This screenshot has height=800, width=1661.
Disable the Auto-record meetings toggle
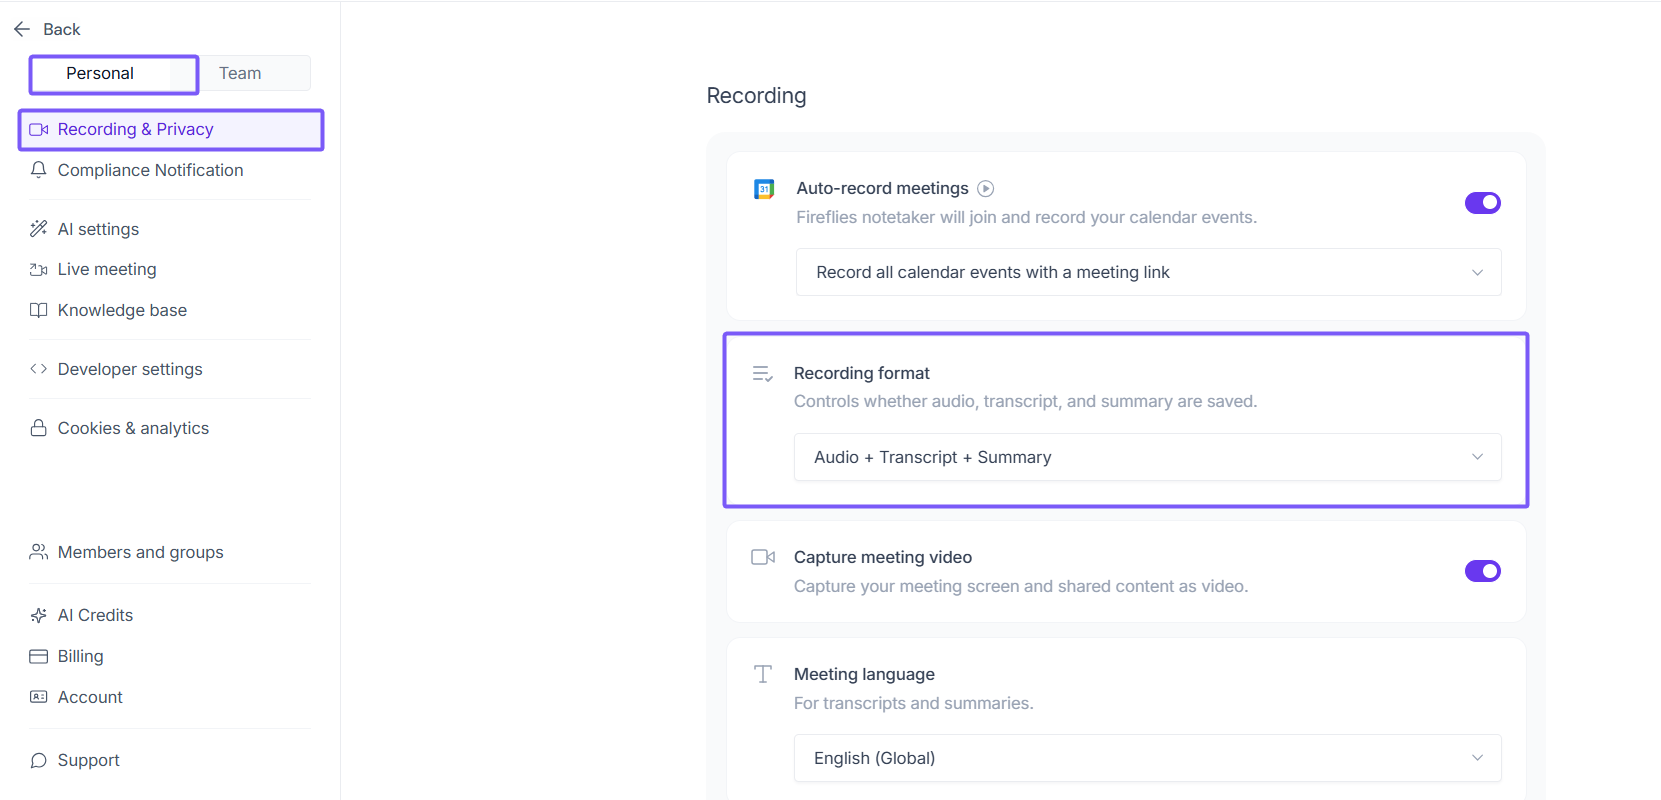[1482, 203]
